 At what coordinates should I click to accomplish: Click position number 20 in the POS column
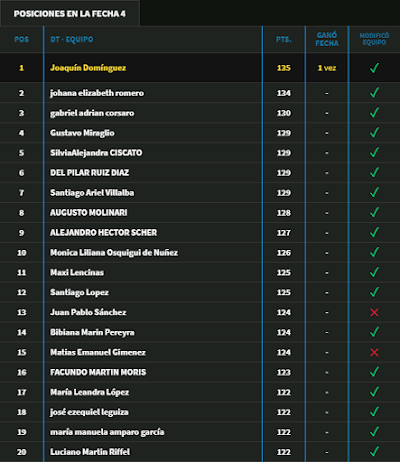22,452
